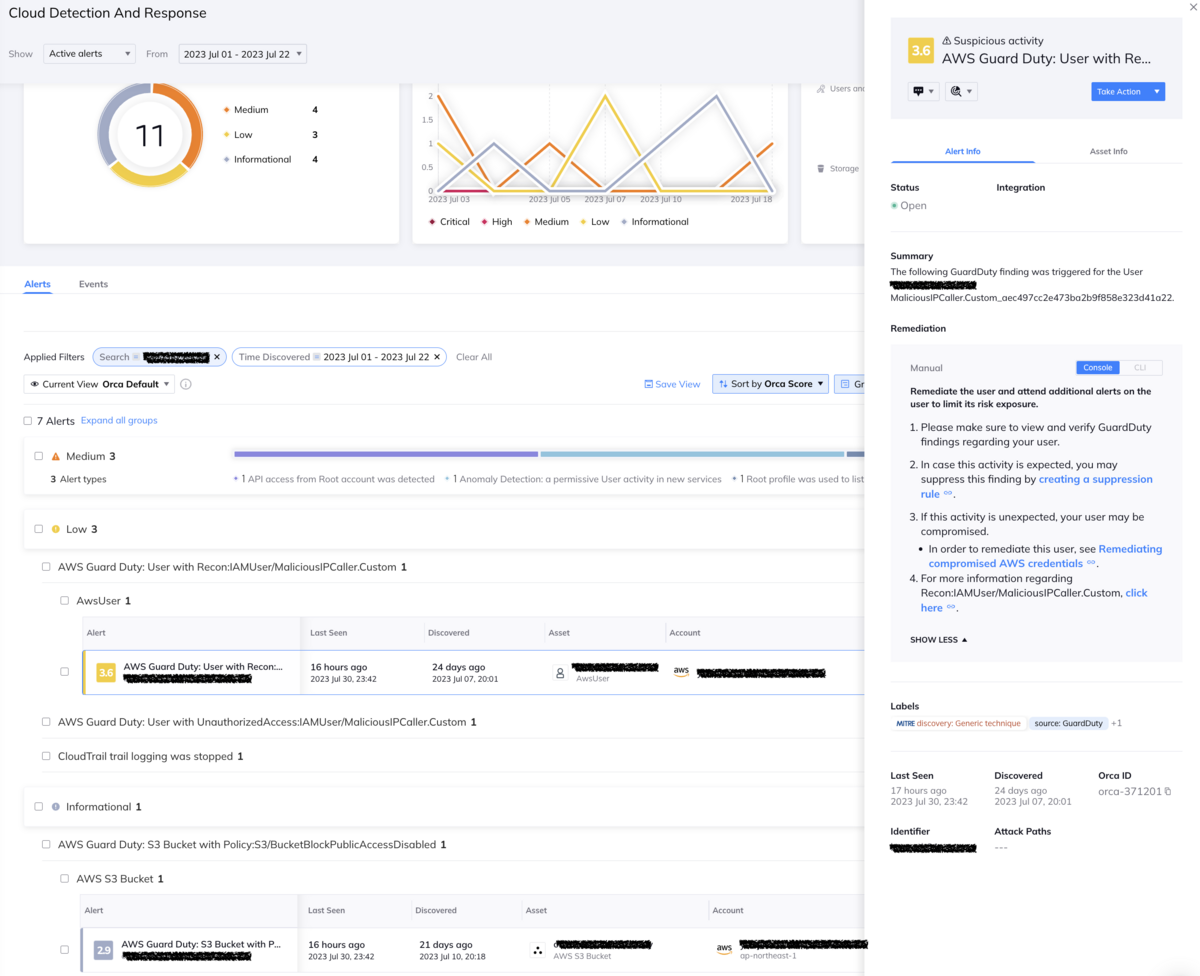The width and height of the screenshot is (1200, 976).
Task: Open the Current View Orca Default dropdown
Action: (99, 384)
